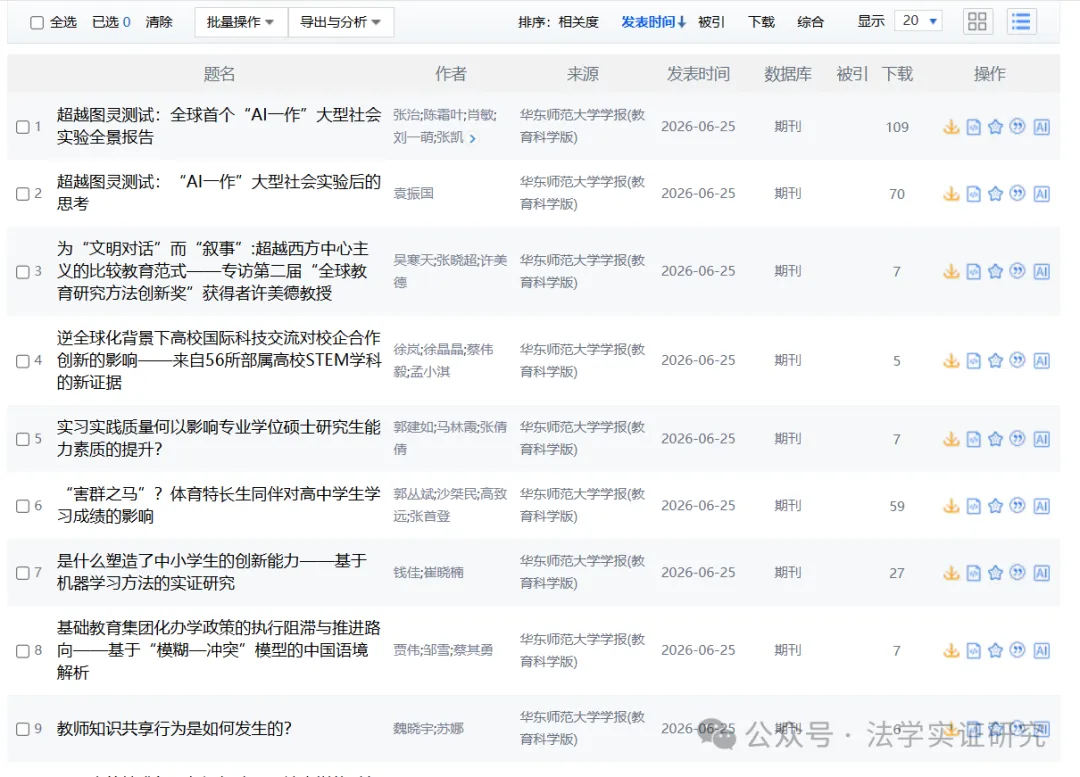Image resolution: width=1080 pixels, height=777 pixels.
Task: Switch to grid view layout
Action: point(977,21)
